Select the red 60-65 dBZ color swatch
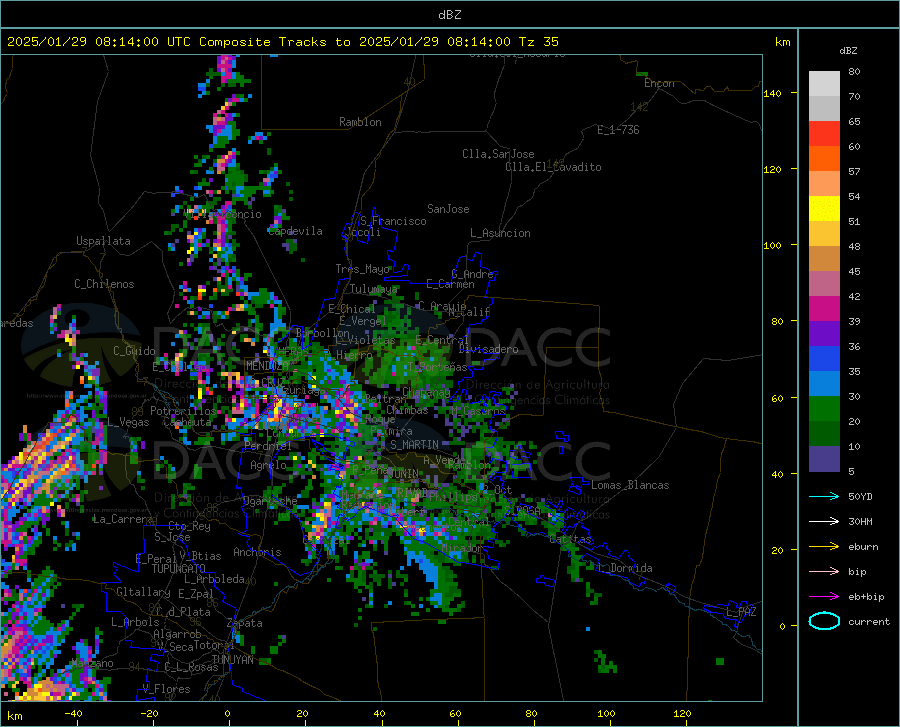 (x=824, y=134)
